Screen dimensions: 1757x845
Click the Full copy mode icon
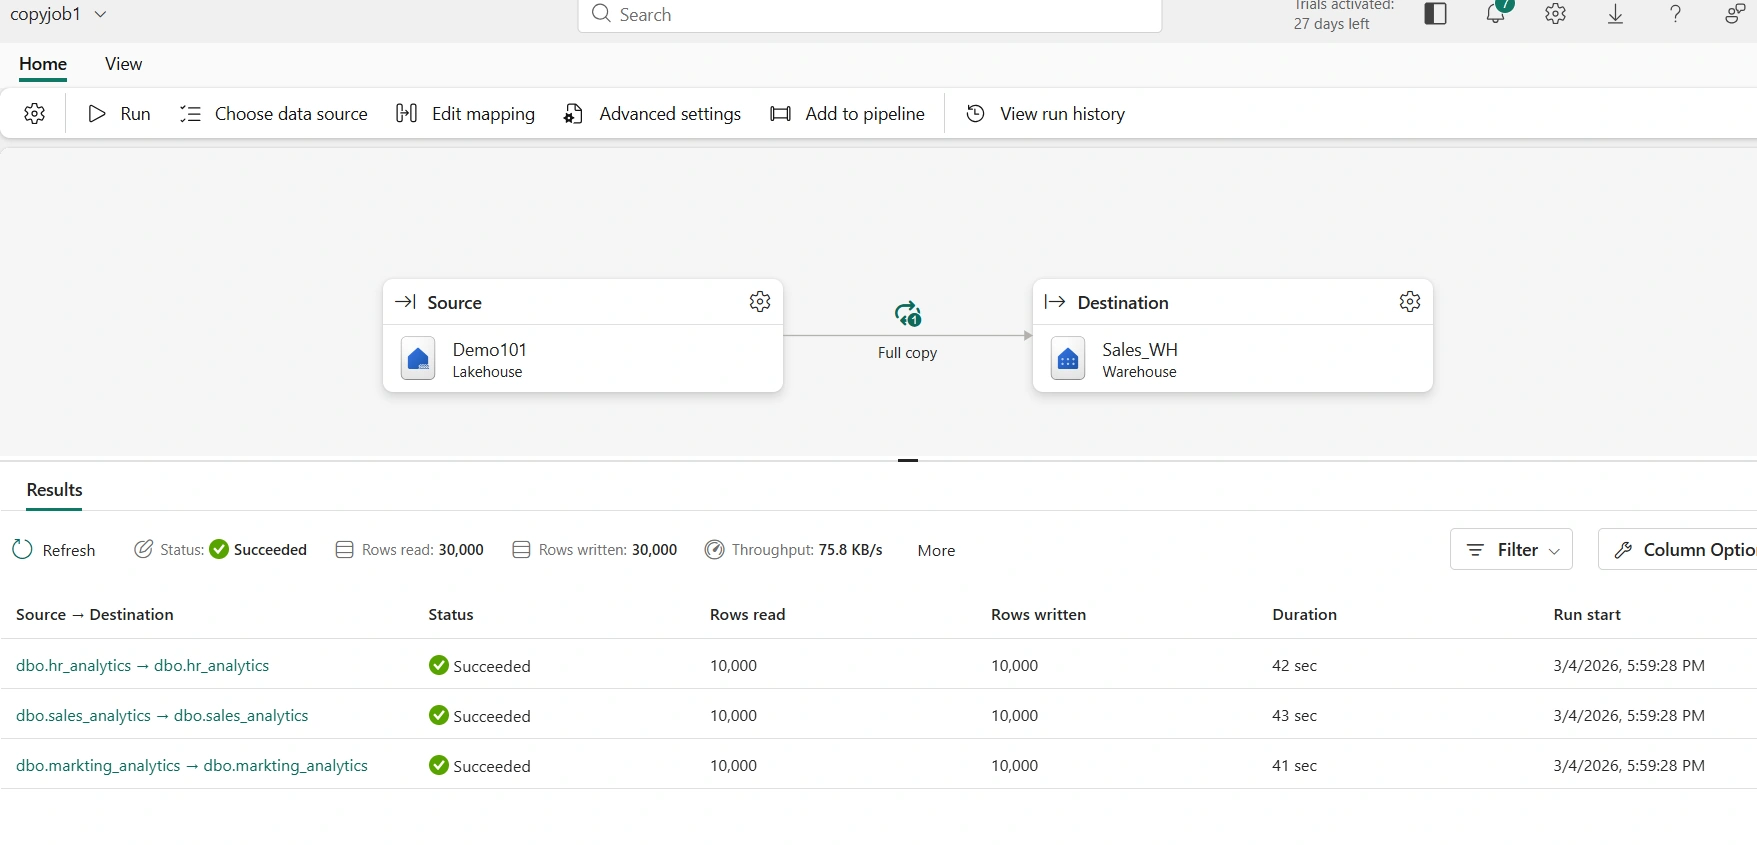pos(908,314)
